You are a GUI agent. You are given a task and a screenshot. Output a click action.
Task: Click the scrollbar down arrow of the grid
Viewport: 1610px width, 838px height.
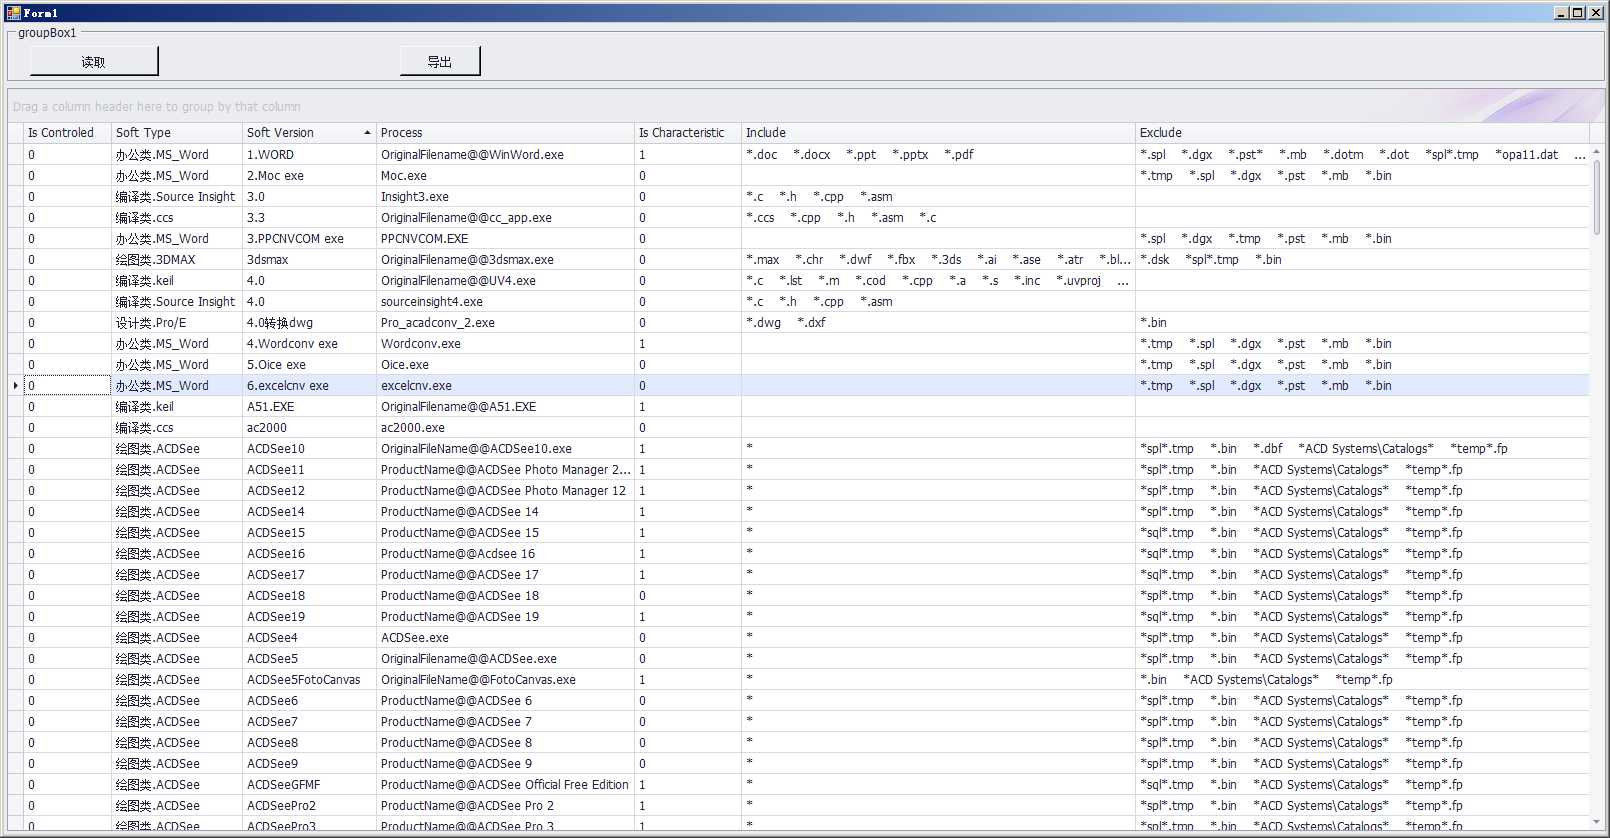pyautogui.click(x=1596, y=822)
